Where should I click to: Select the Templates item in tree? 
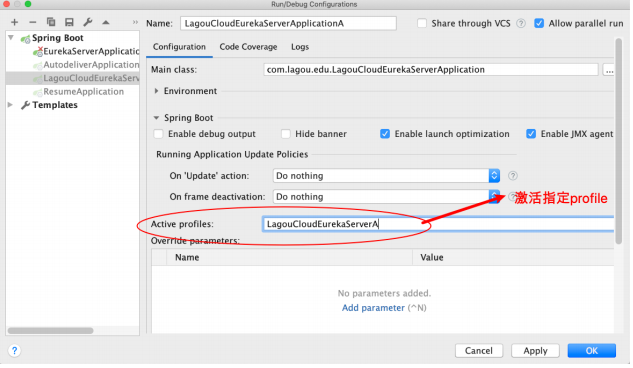coord(55,105)
